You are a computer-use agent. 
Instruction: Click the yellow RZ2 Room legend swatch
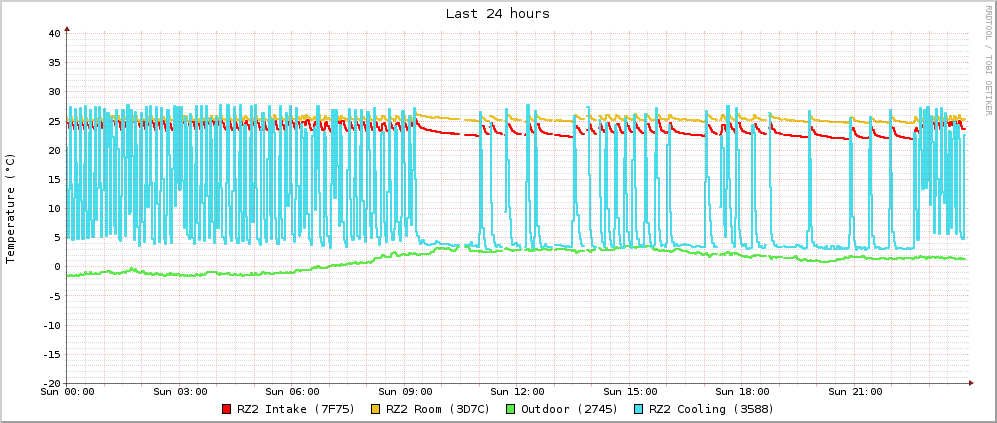[375, 409]
